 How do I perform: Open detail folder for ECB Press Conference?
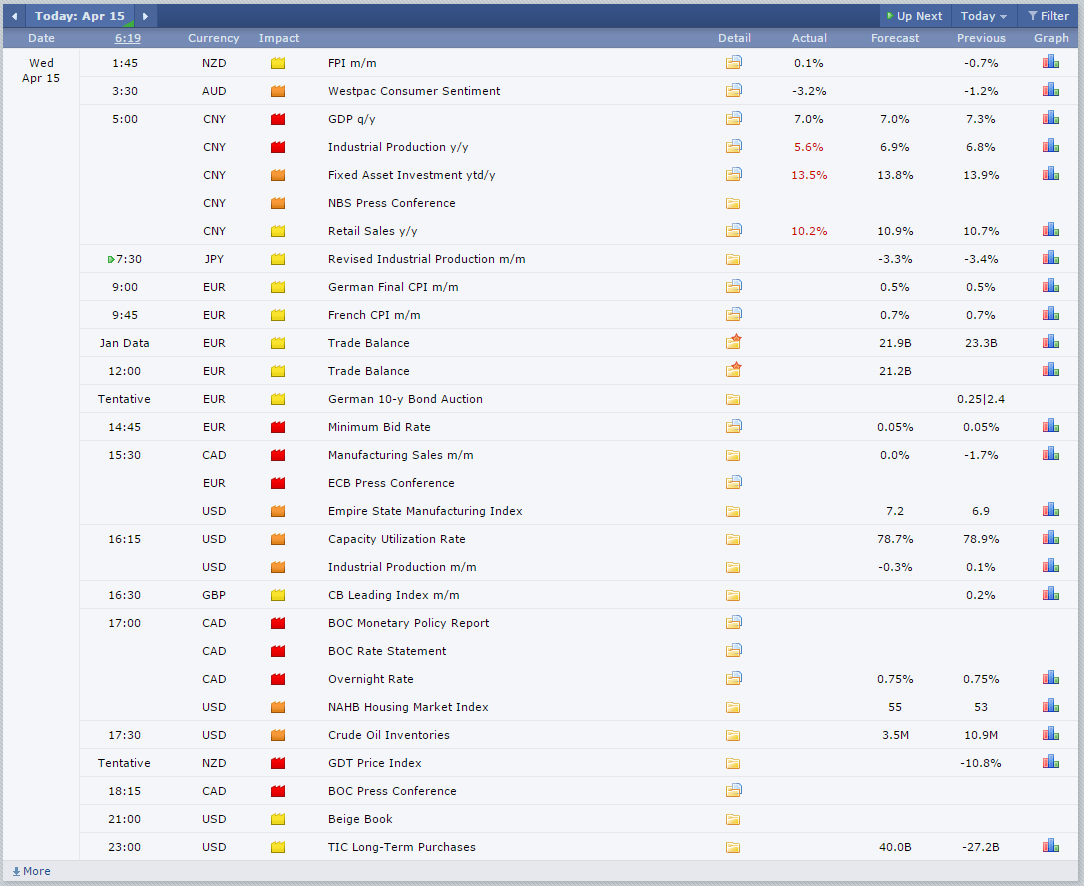pos(733,482)
